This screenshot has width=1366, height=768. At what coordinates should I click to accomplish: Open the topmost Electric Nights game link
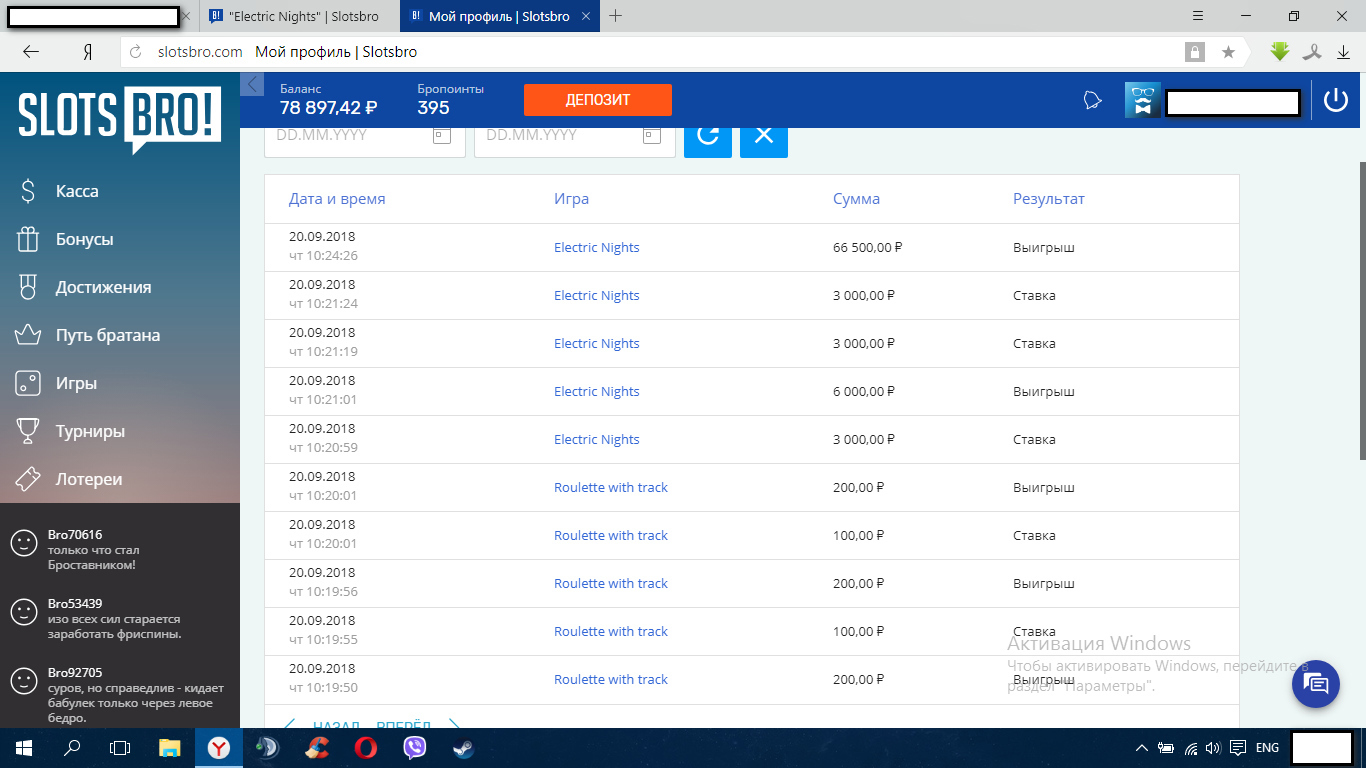[596, 248]
